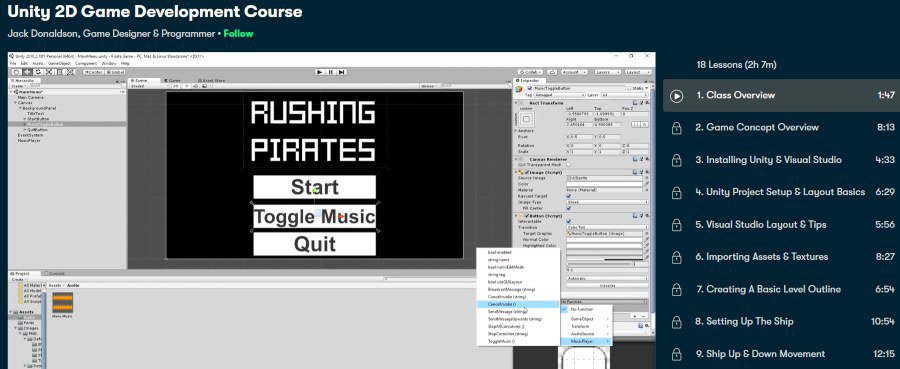
Task: Open the Tag dropdown in Inspector
Action: pyautogui.click(x=559, y=95)
